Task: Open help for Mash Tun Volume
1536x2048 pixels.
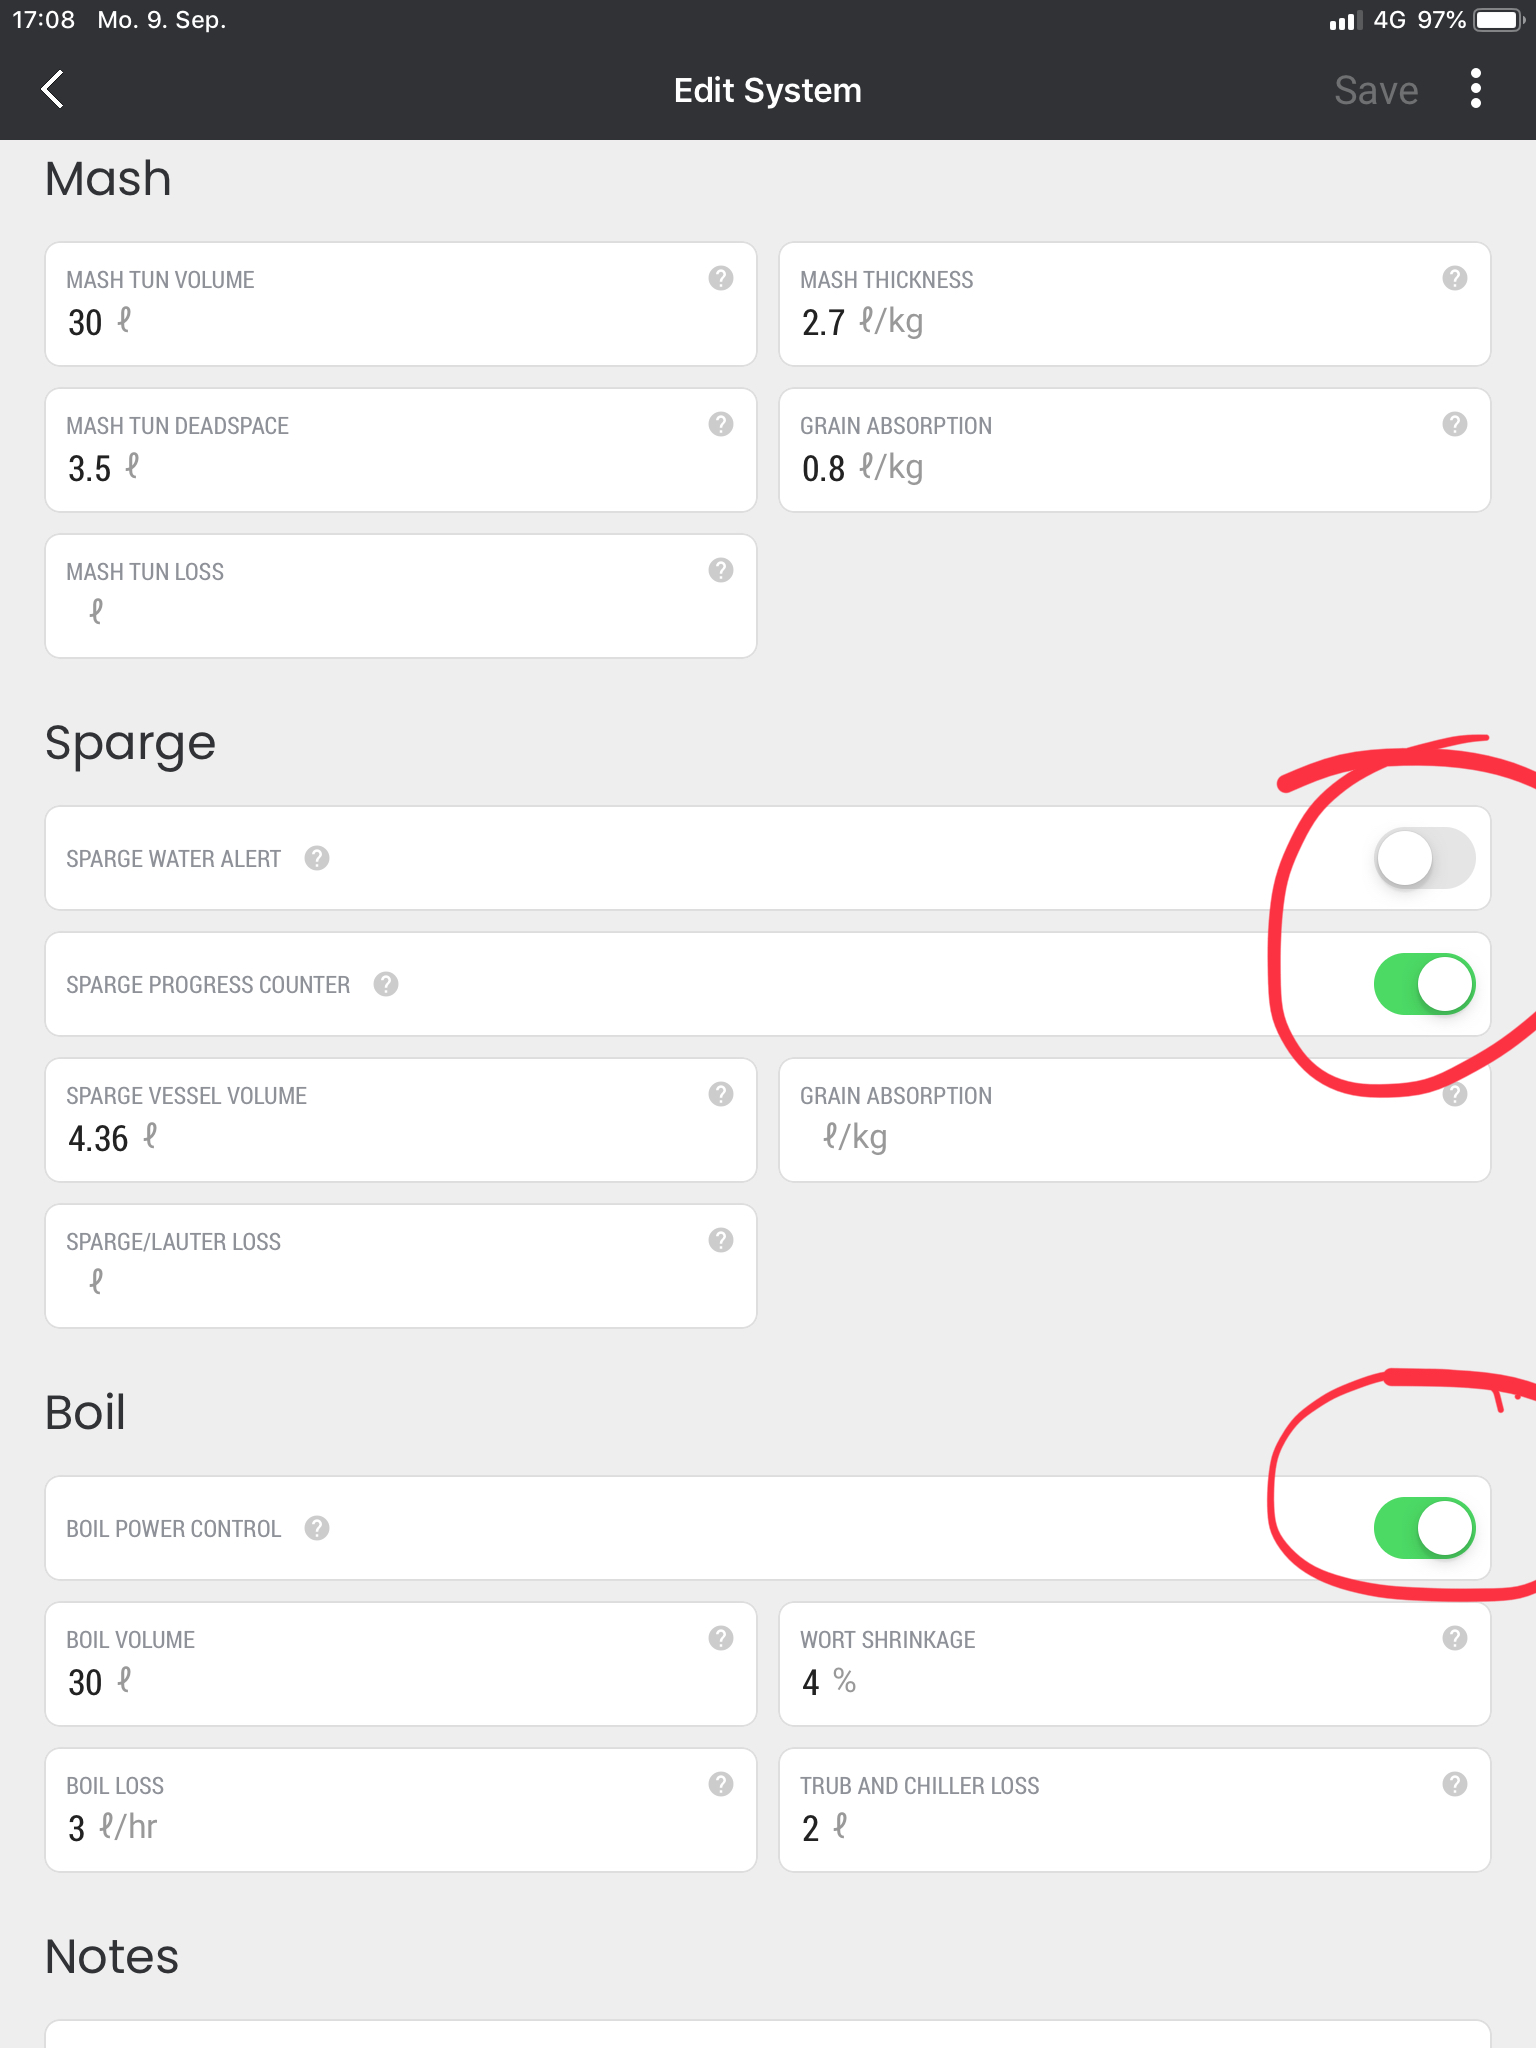Action: pos(720,279)
